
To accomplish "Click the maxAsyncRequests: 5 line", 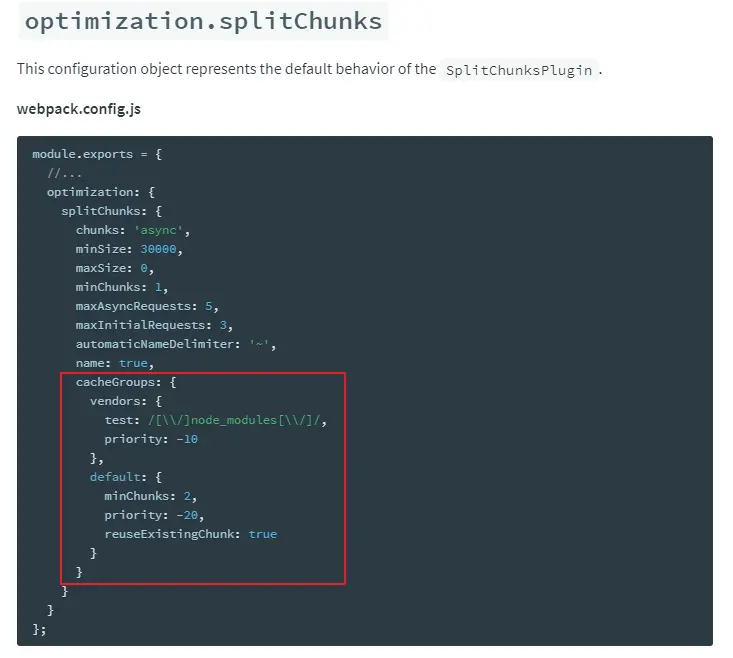I will (x=147, y=306).
